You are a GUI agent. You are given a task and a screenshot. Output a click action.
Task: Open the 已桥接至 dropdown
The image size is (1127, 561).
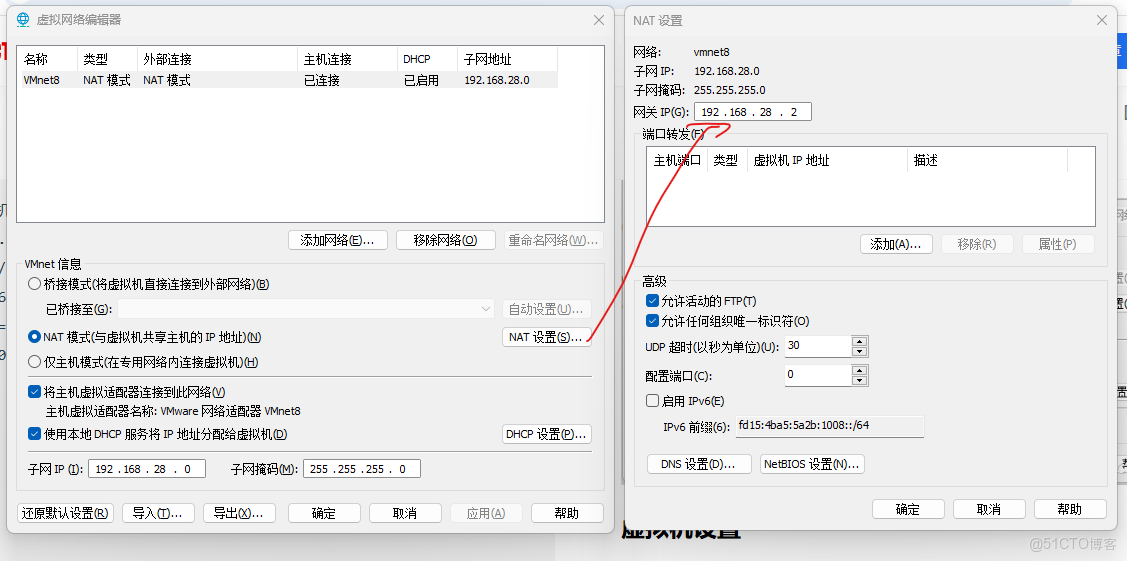click(306, 309)
